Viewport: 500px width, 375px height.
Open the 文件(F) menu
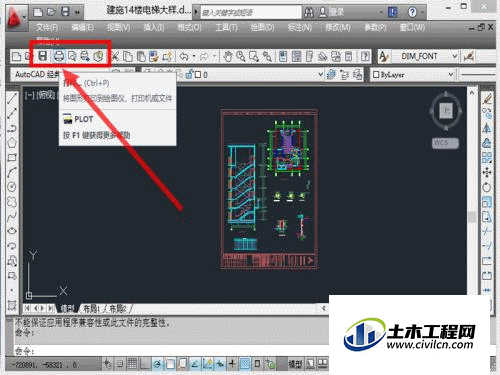point(47,27)
